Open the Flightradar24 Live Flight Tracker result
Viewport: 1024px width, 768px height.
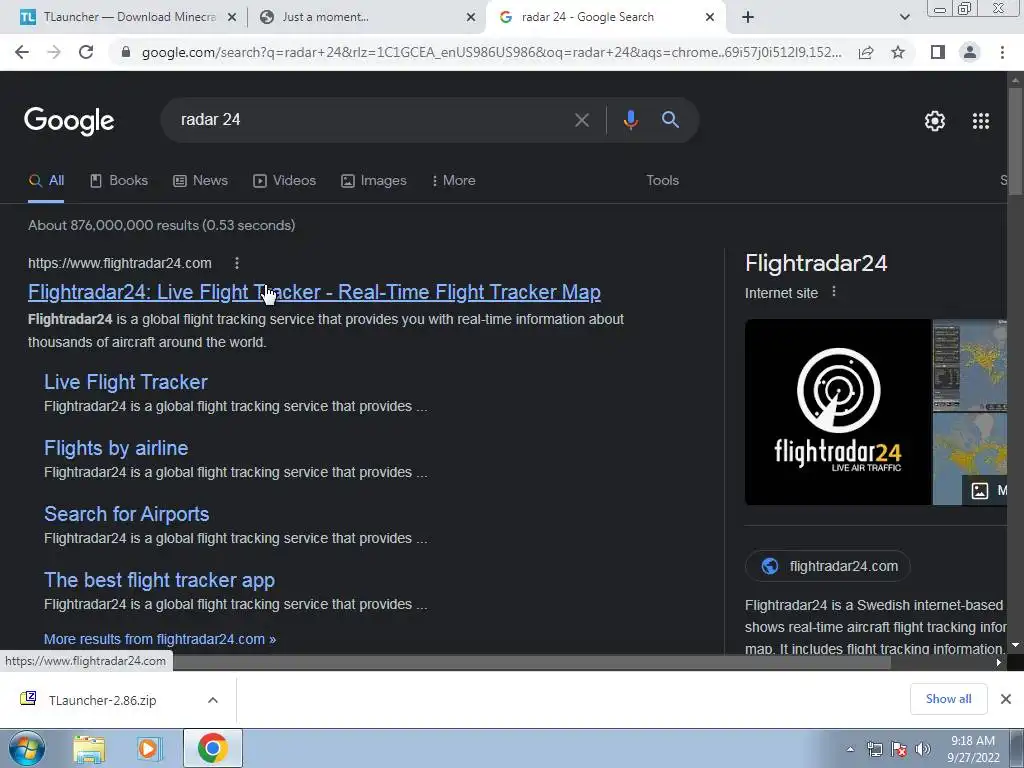314,292
